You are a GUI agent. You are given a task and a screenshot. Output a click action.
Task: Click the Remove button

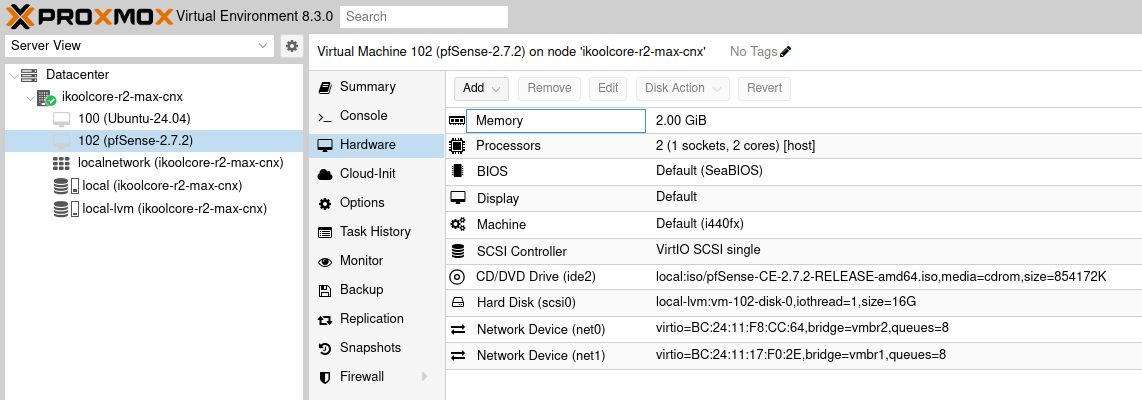[549, 89]
